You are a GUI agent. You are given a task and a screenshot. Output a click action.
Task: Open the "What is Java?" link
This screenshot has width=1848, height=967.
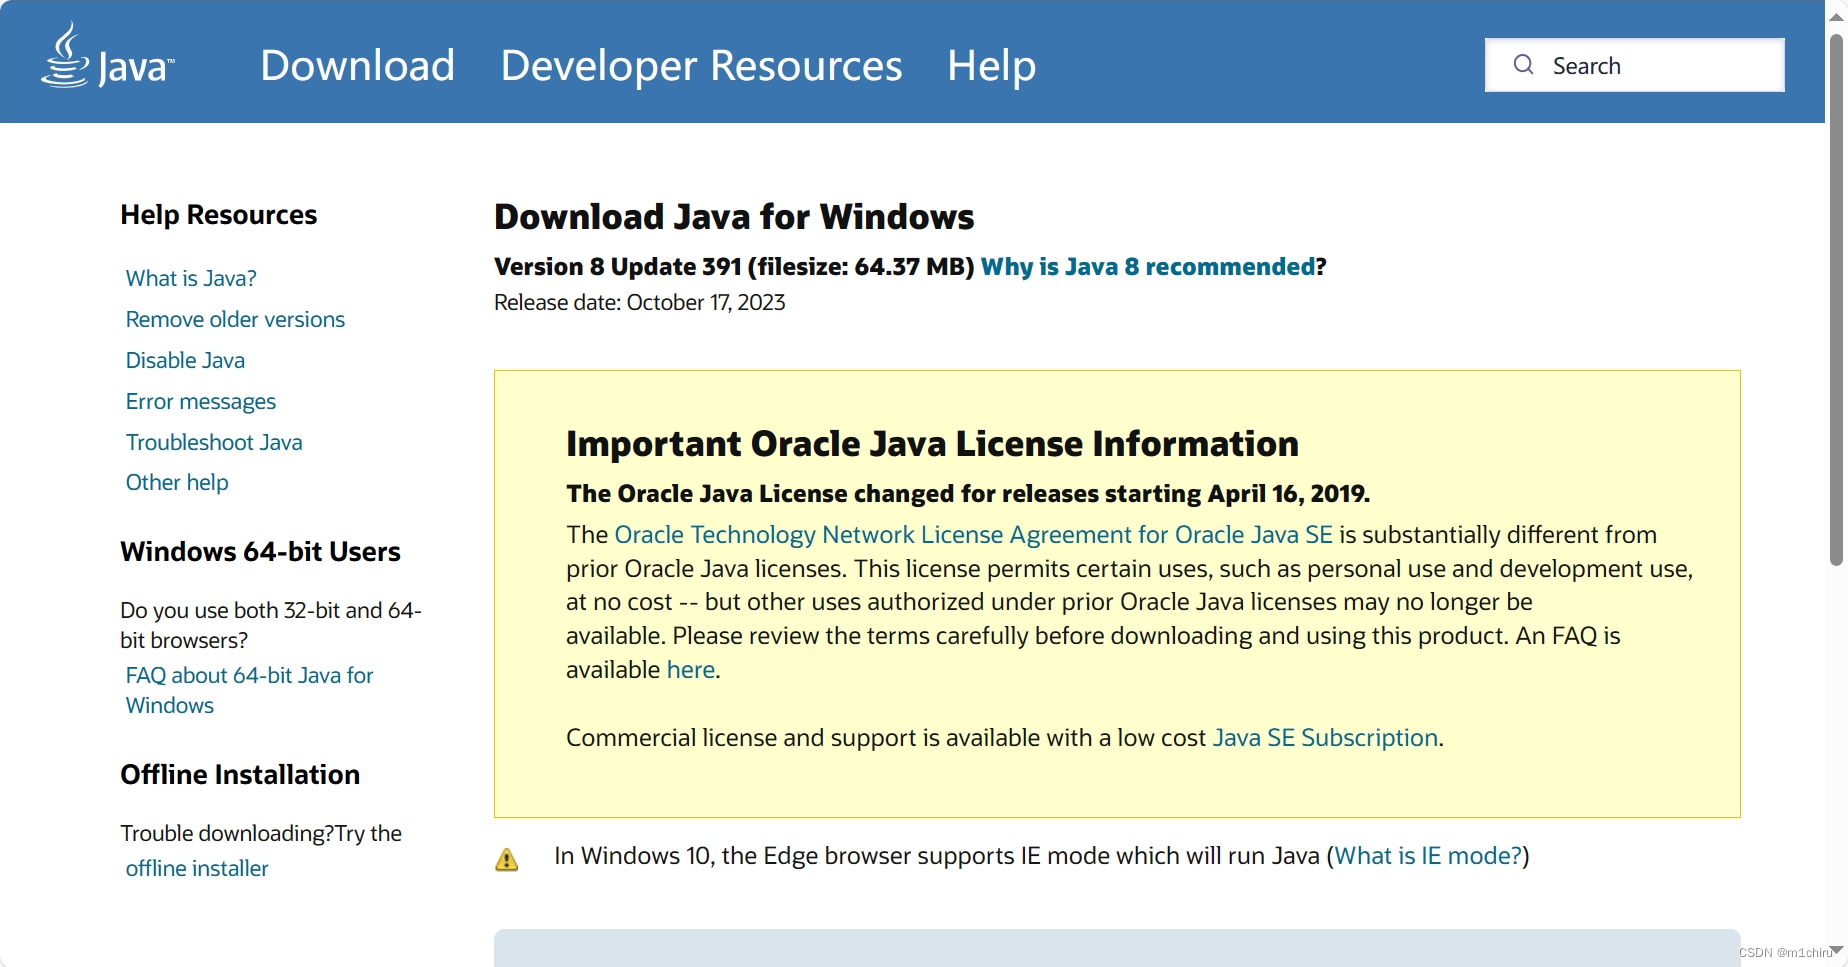[x=190, y=278]
